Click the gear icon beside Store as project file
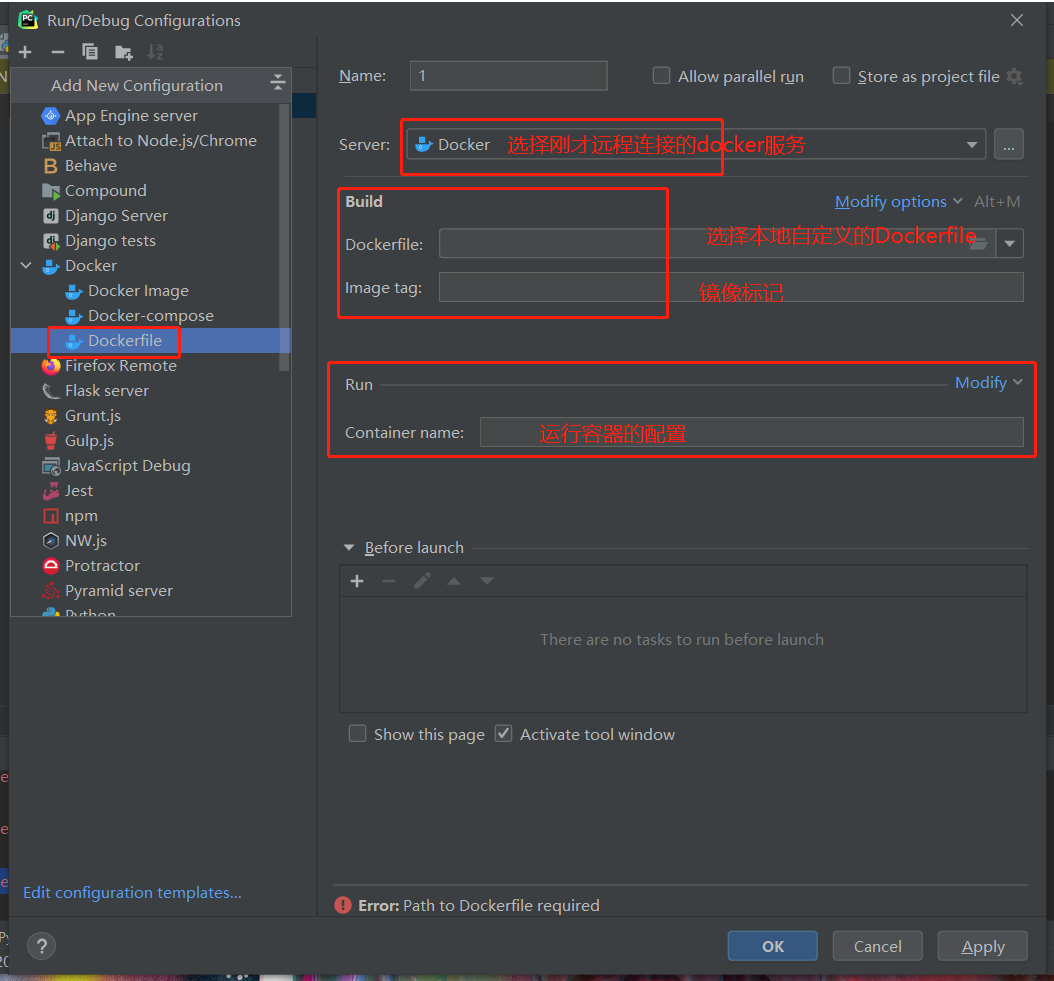 pos(1014,77)
